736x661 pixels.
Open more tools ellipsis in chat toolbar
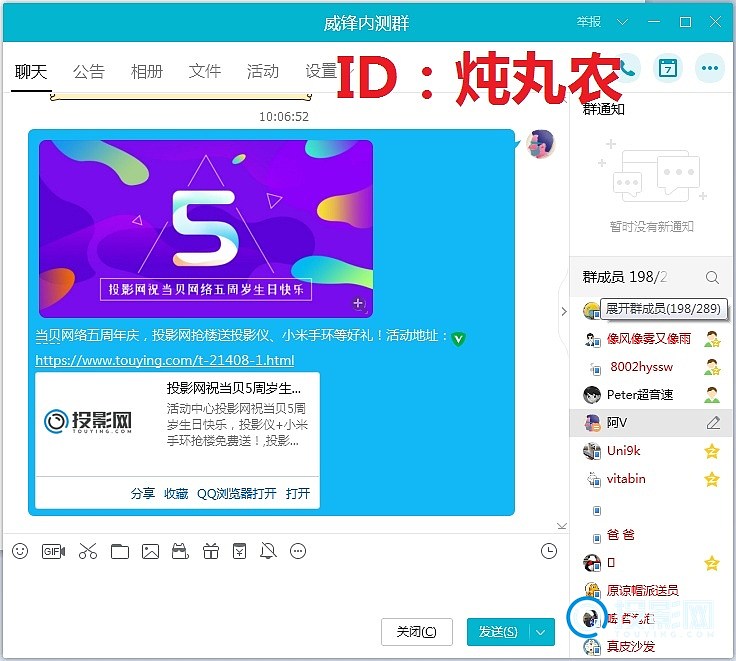[x=298, y=551]
